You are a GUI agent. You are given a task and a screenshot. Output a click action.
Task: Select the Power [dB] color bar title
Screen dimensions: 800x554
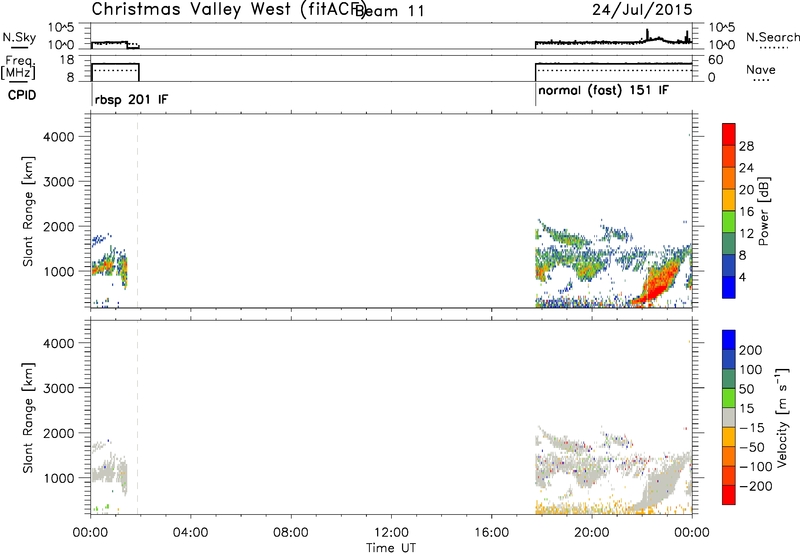pos(763,211)
